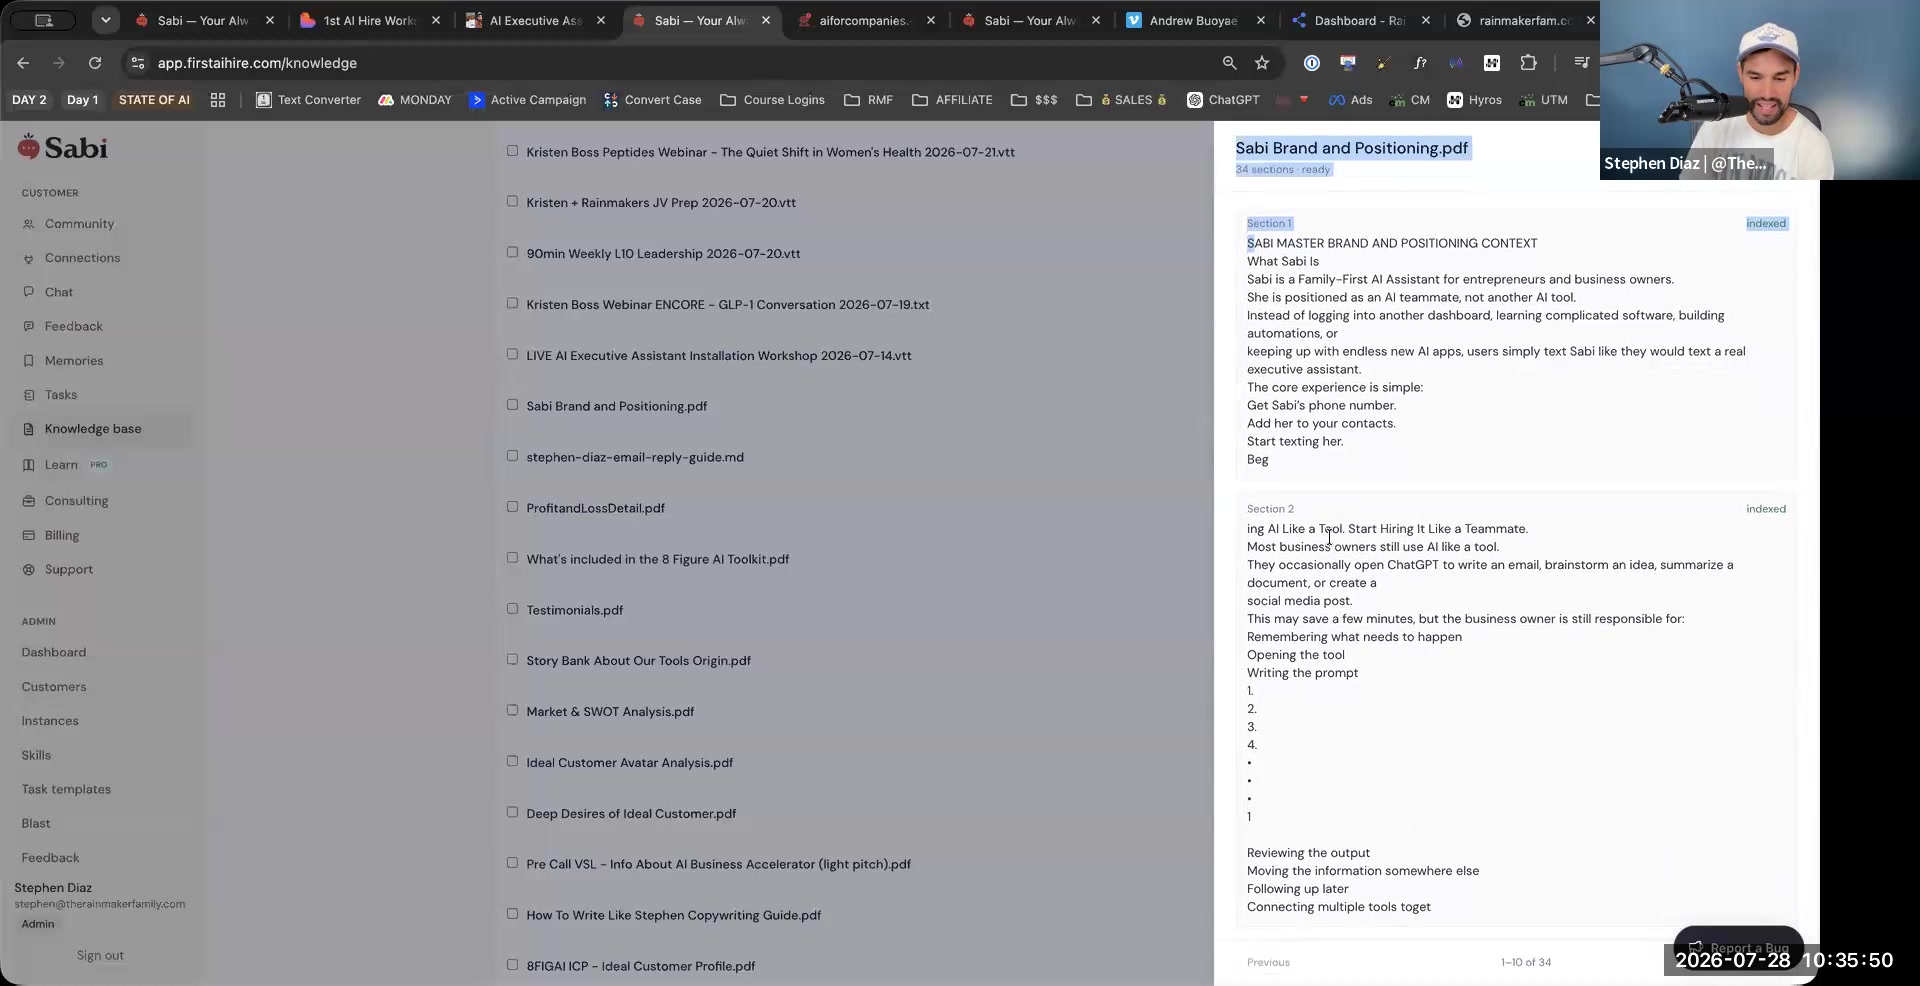
Task: Click the Sabi logo
Action: tap(62, 148)
